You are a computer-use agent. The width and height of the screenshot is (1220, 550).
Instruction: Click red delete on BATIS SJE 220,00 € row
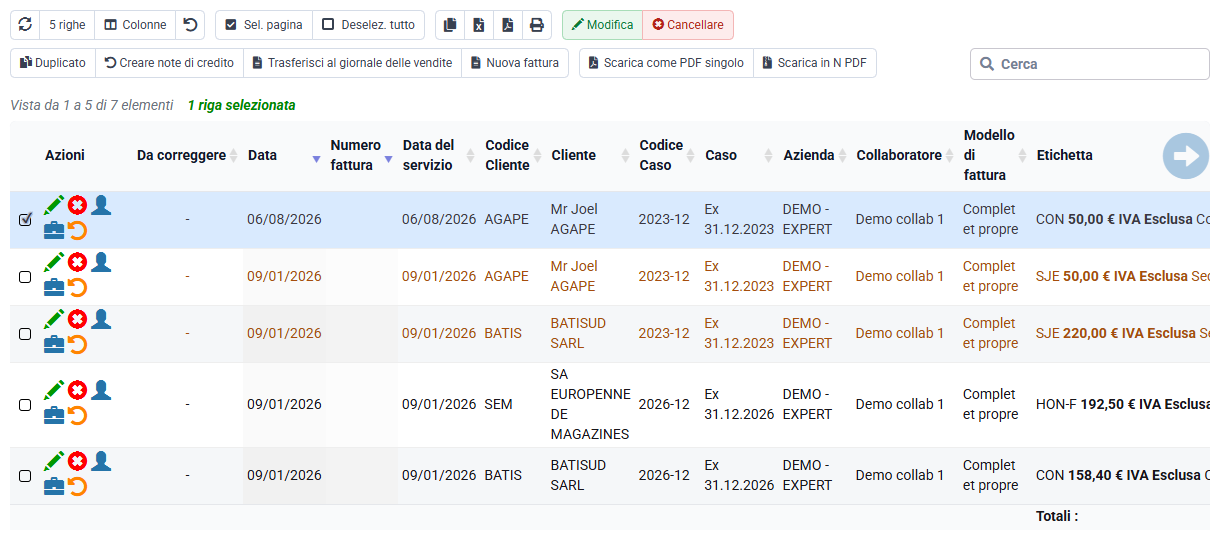pos(77,319)
